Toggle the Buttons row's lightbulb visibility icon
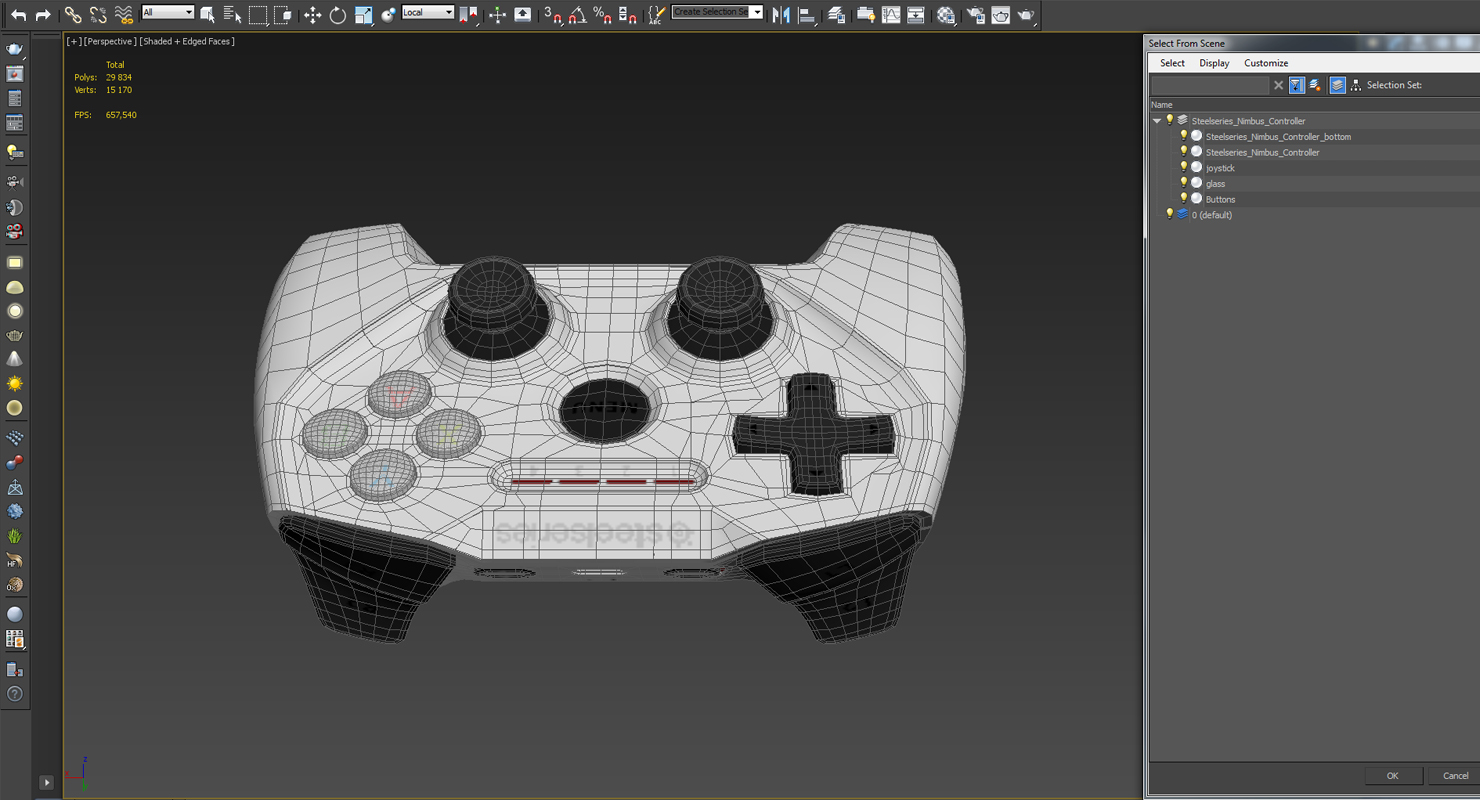 click(1183, 198)
